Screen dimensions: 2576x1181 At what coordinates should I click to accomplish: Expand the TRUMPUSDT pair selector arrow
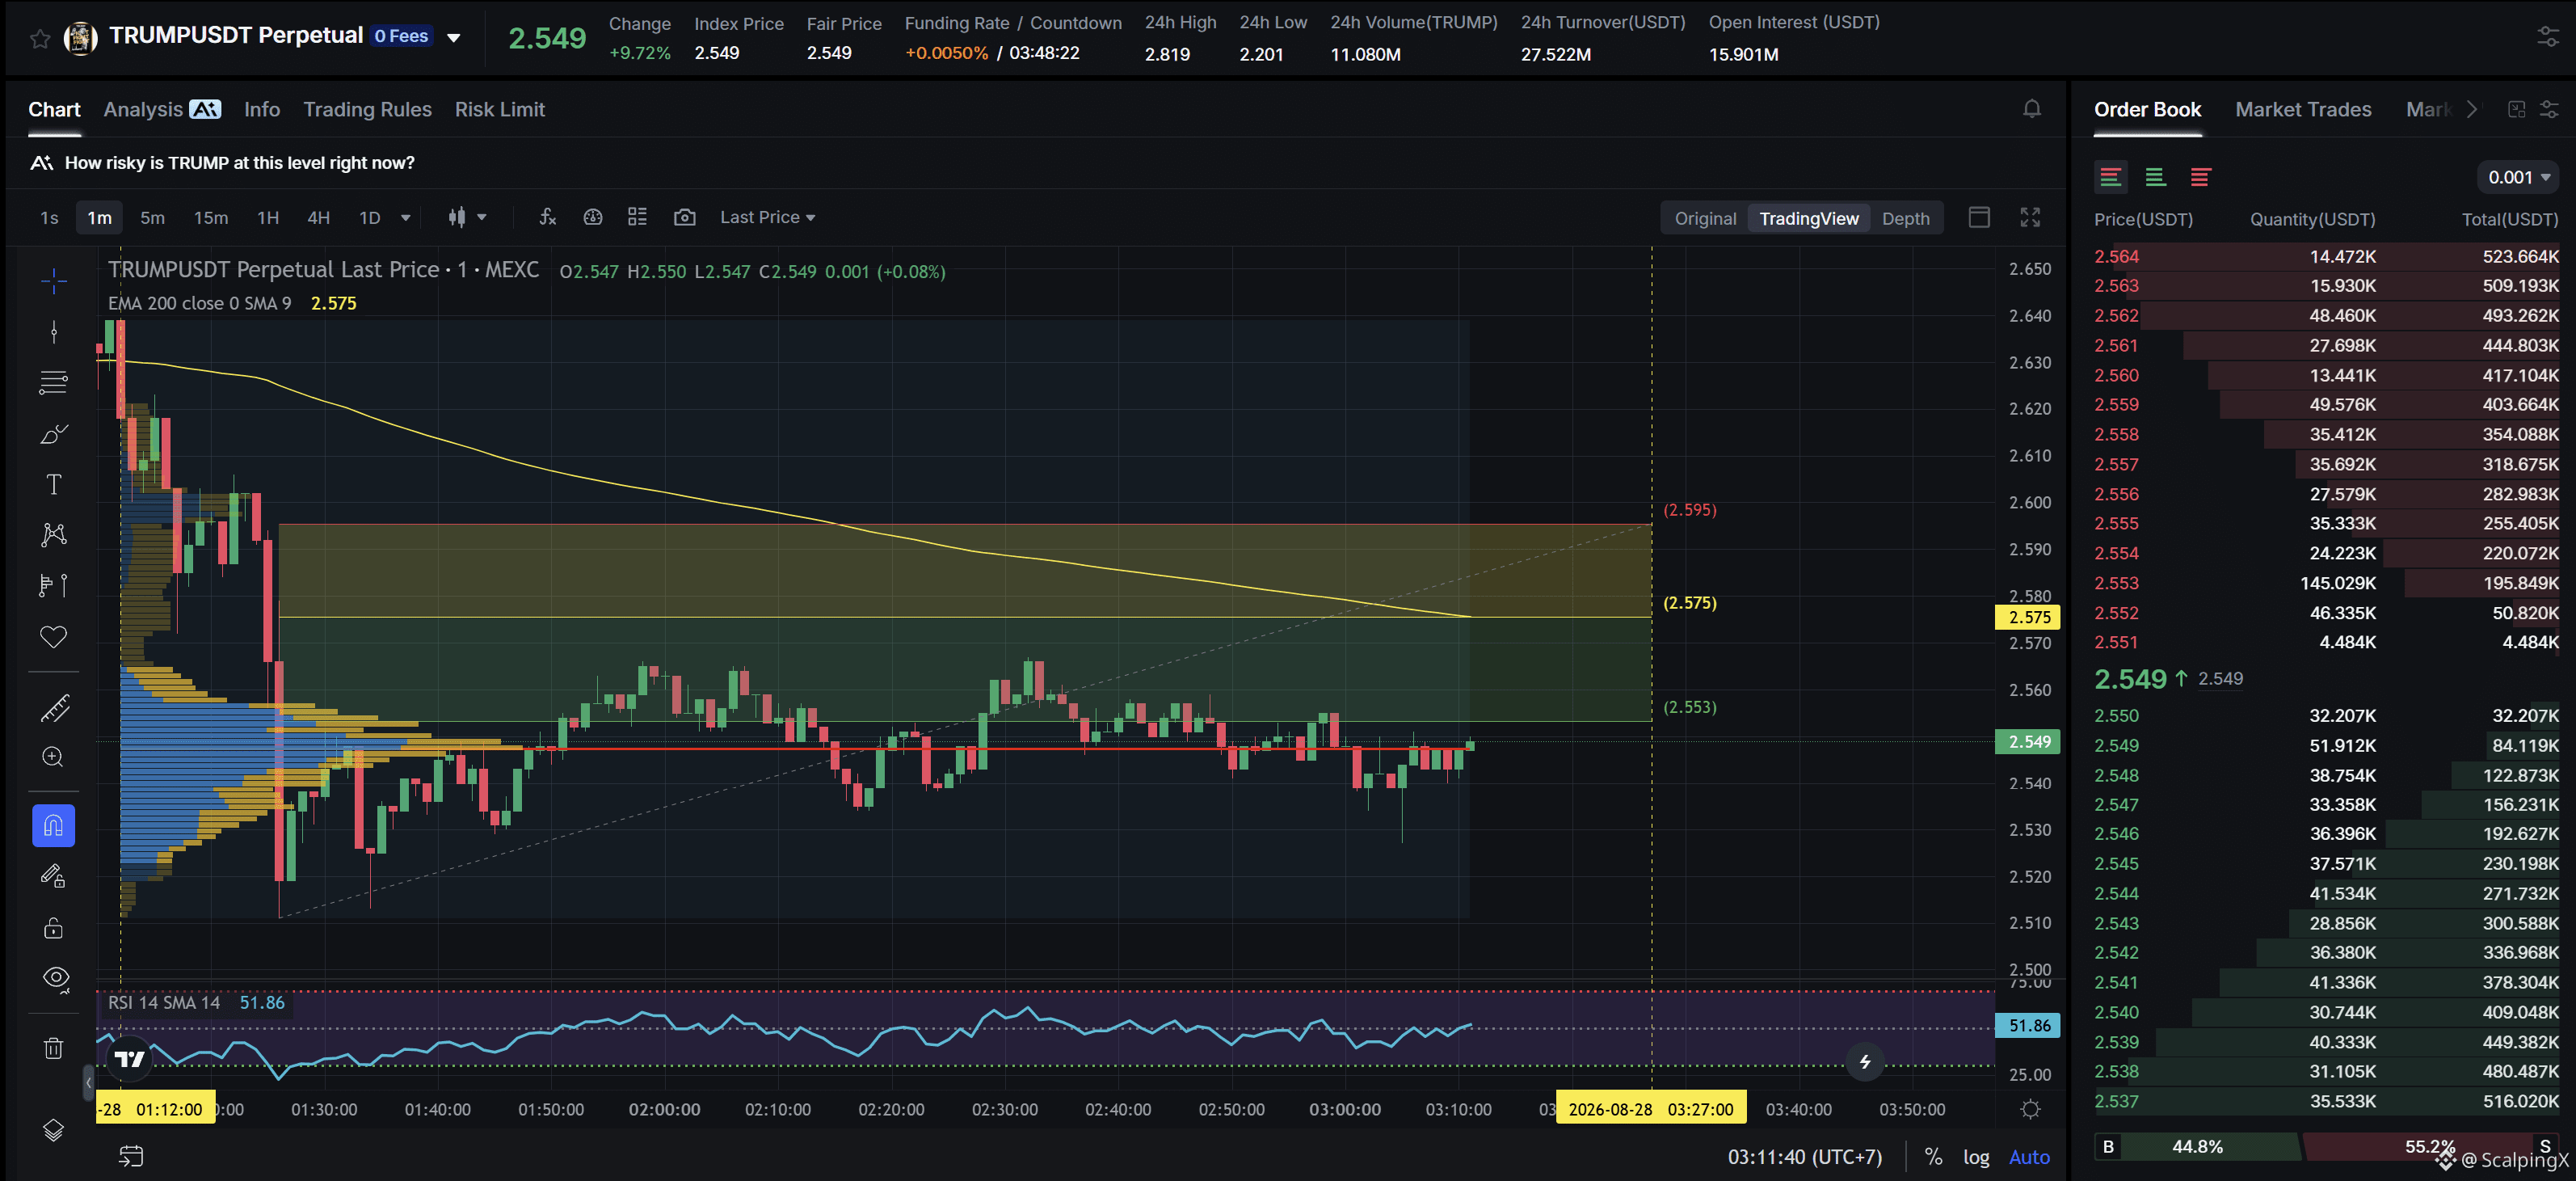pyautogui.click(x=454, y=38)
